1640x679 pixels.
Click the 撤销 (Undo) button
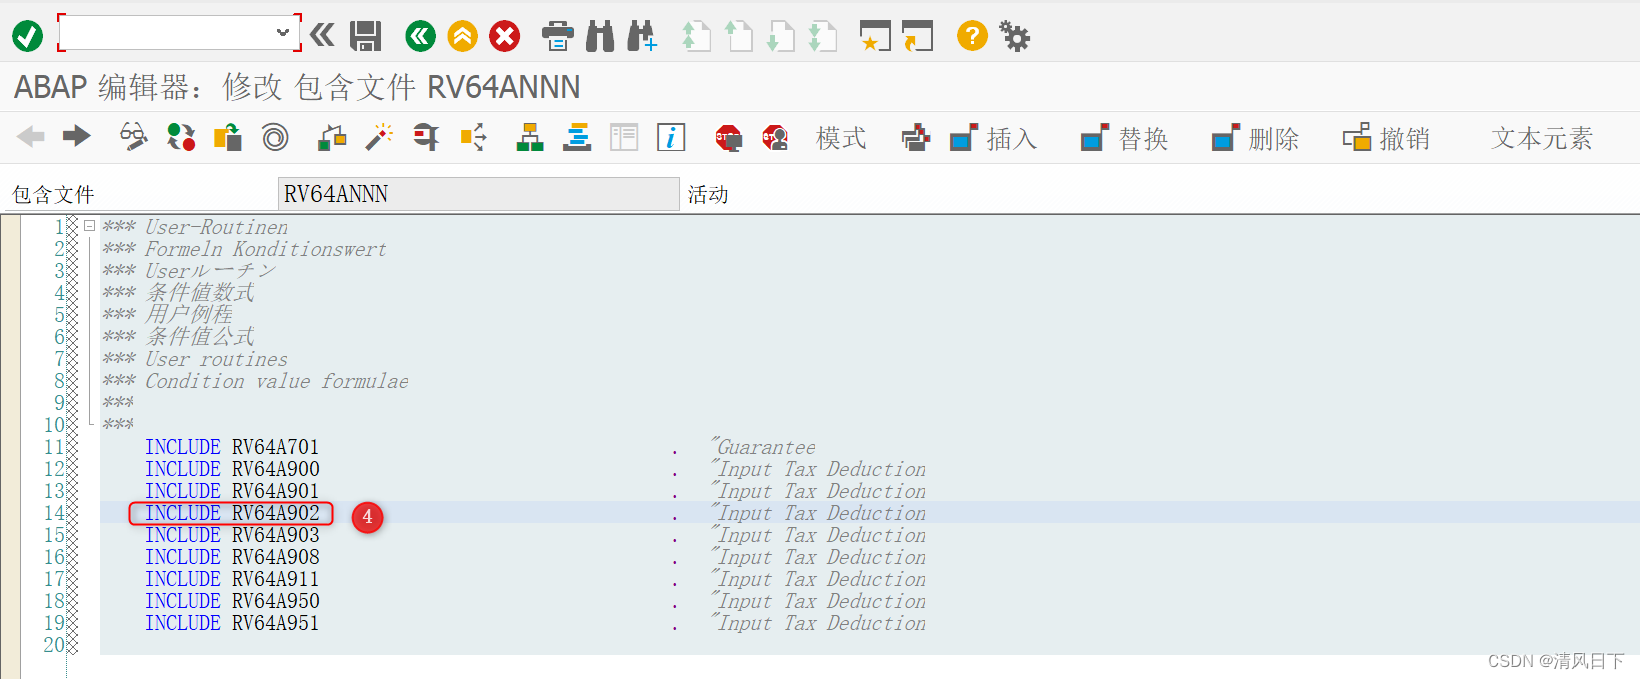click(x=1386, y=138)
